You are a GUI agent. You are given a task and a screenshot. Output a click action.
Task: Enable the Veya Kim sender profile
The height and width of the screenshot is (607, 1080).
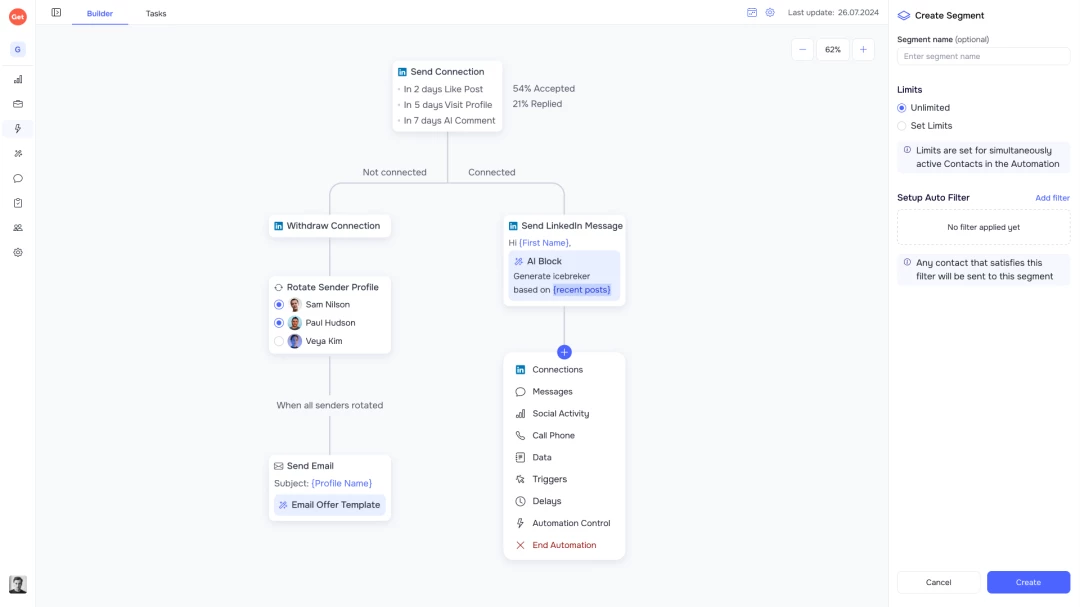[279, 341]
